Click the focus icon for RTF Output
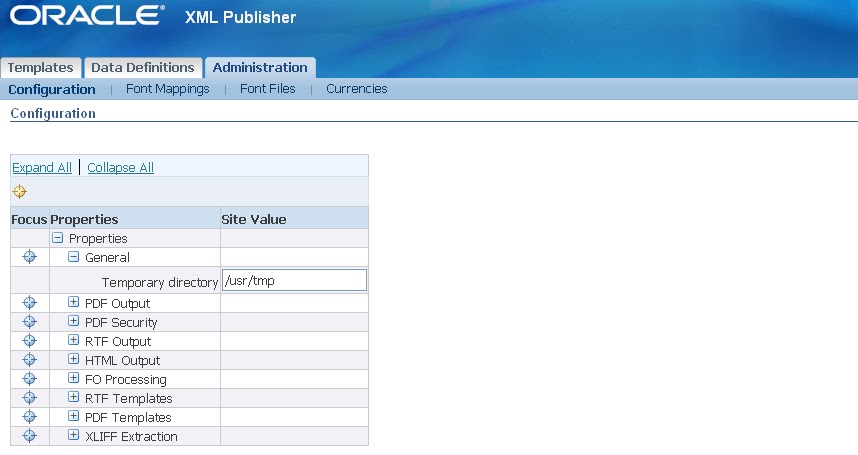Viewport: 858px width, 455px height. coord(30,341)
